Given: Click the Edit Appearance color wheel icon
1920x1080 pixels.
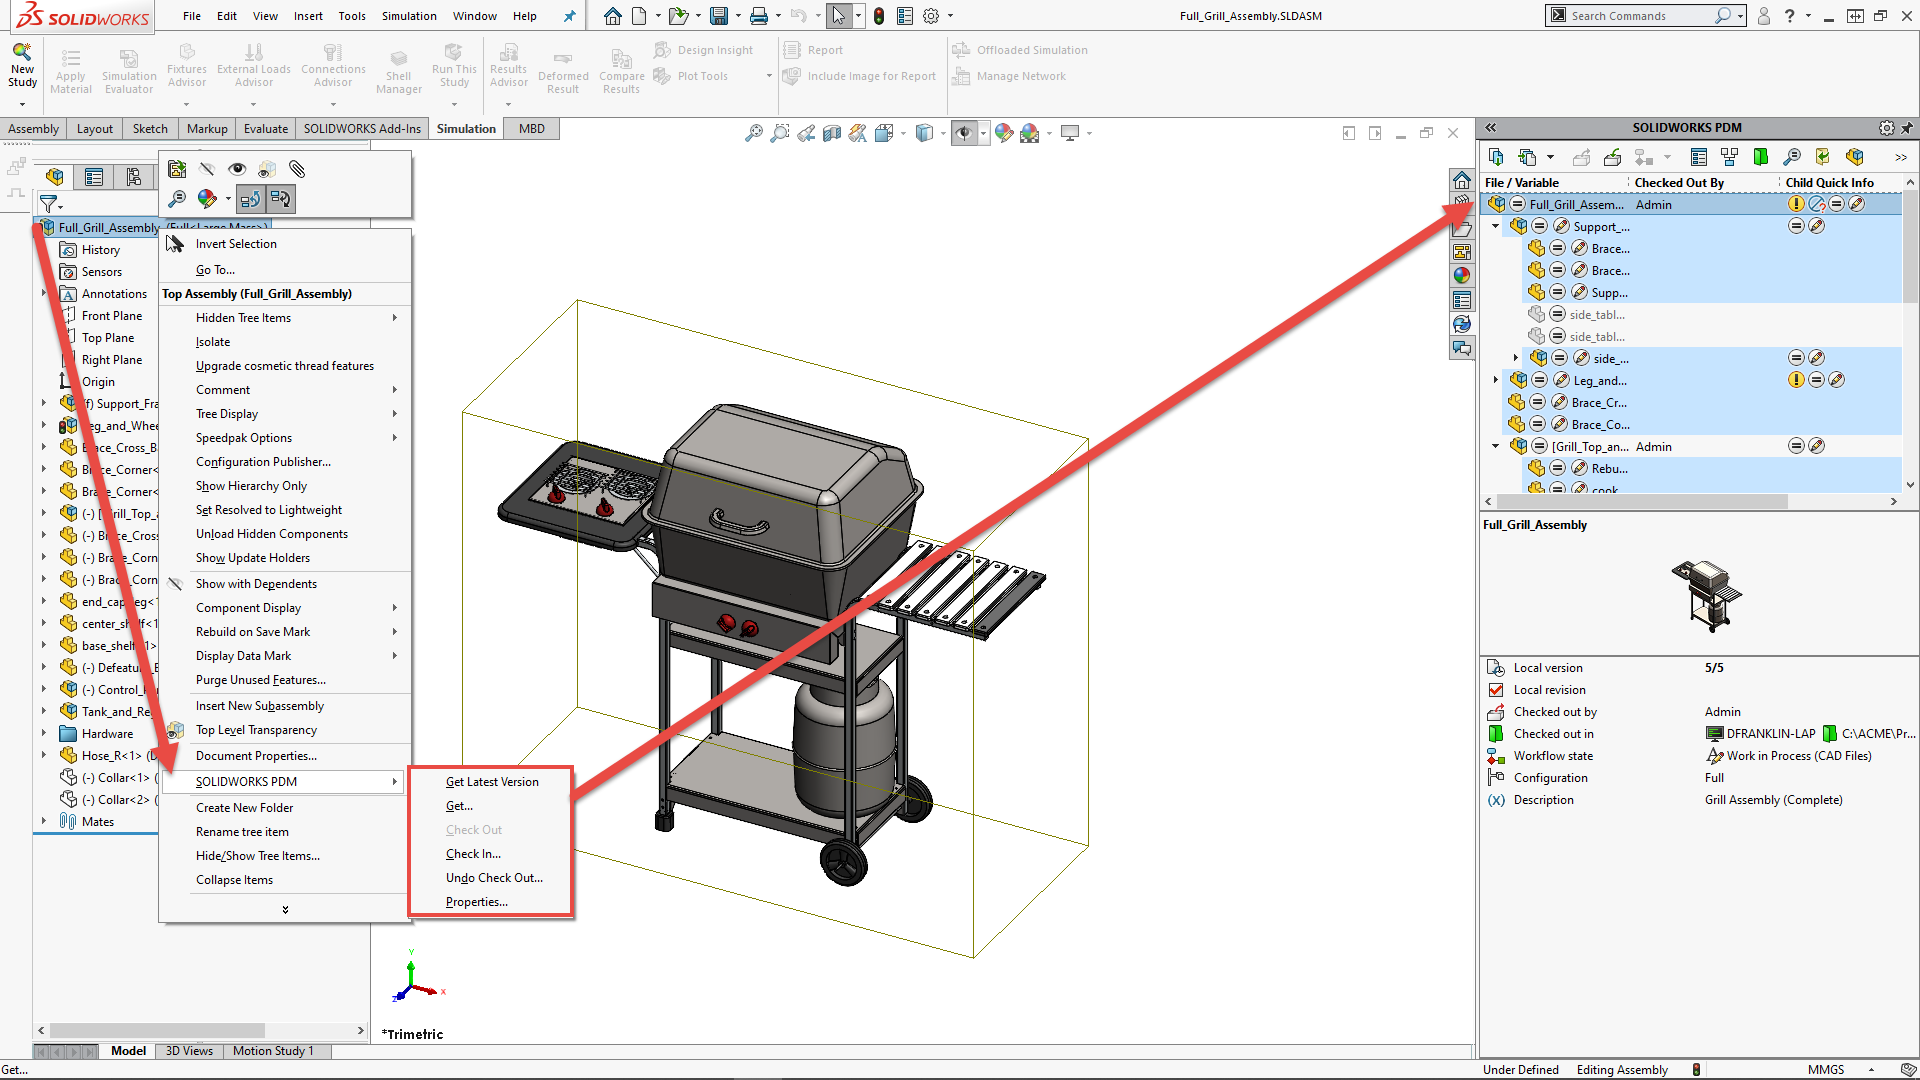Looking at the screenshot, I should 207,199.
